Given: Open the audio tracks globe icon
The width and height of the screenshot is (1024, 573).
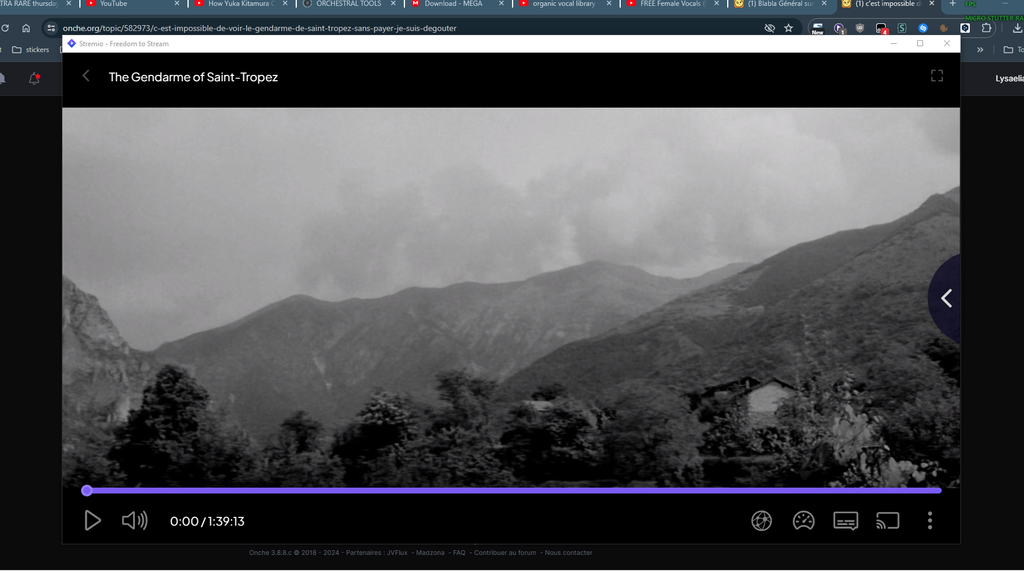Looking at the screenshot, I should tap(761, 521).
